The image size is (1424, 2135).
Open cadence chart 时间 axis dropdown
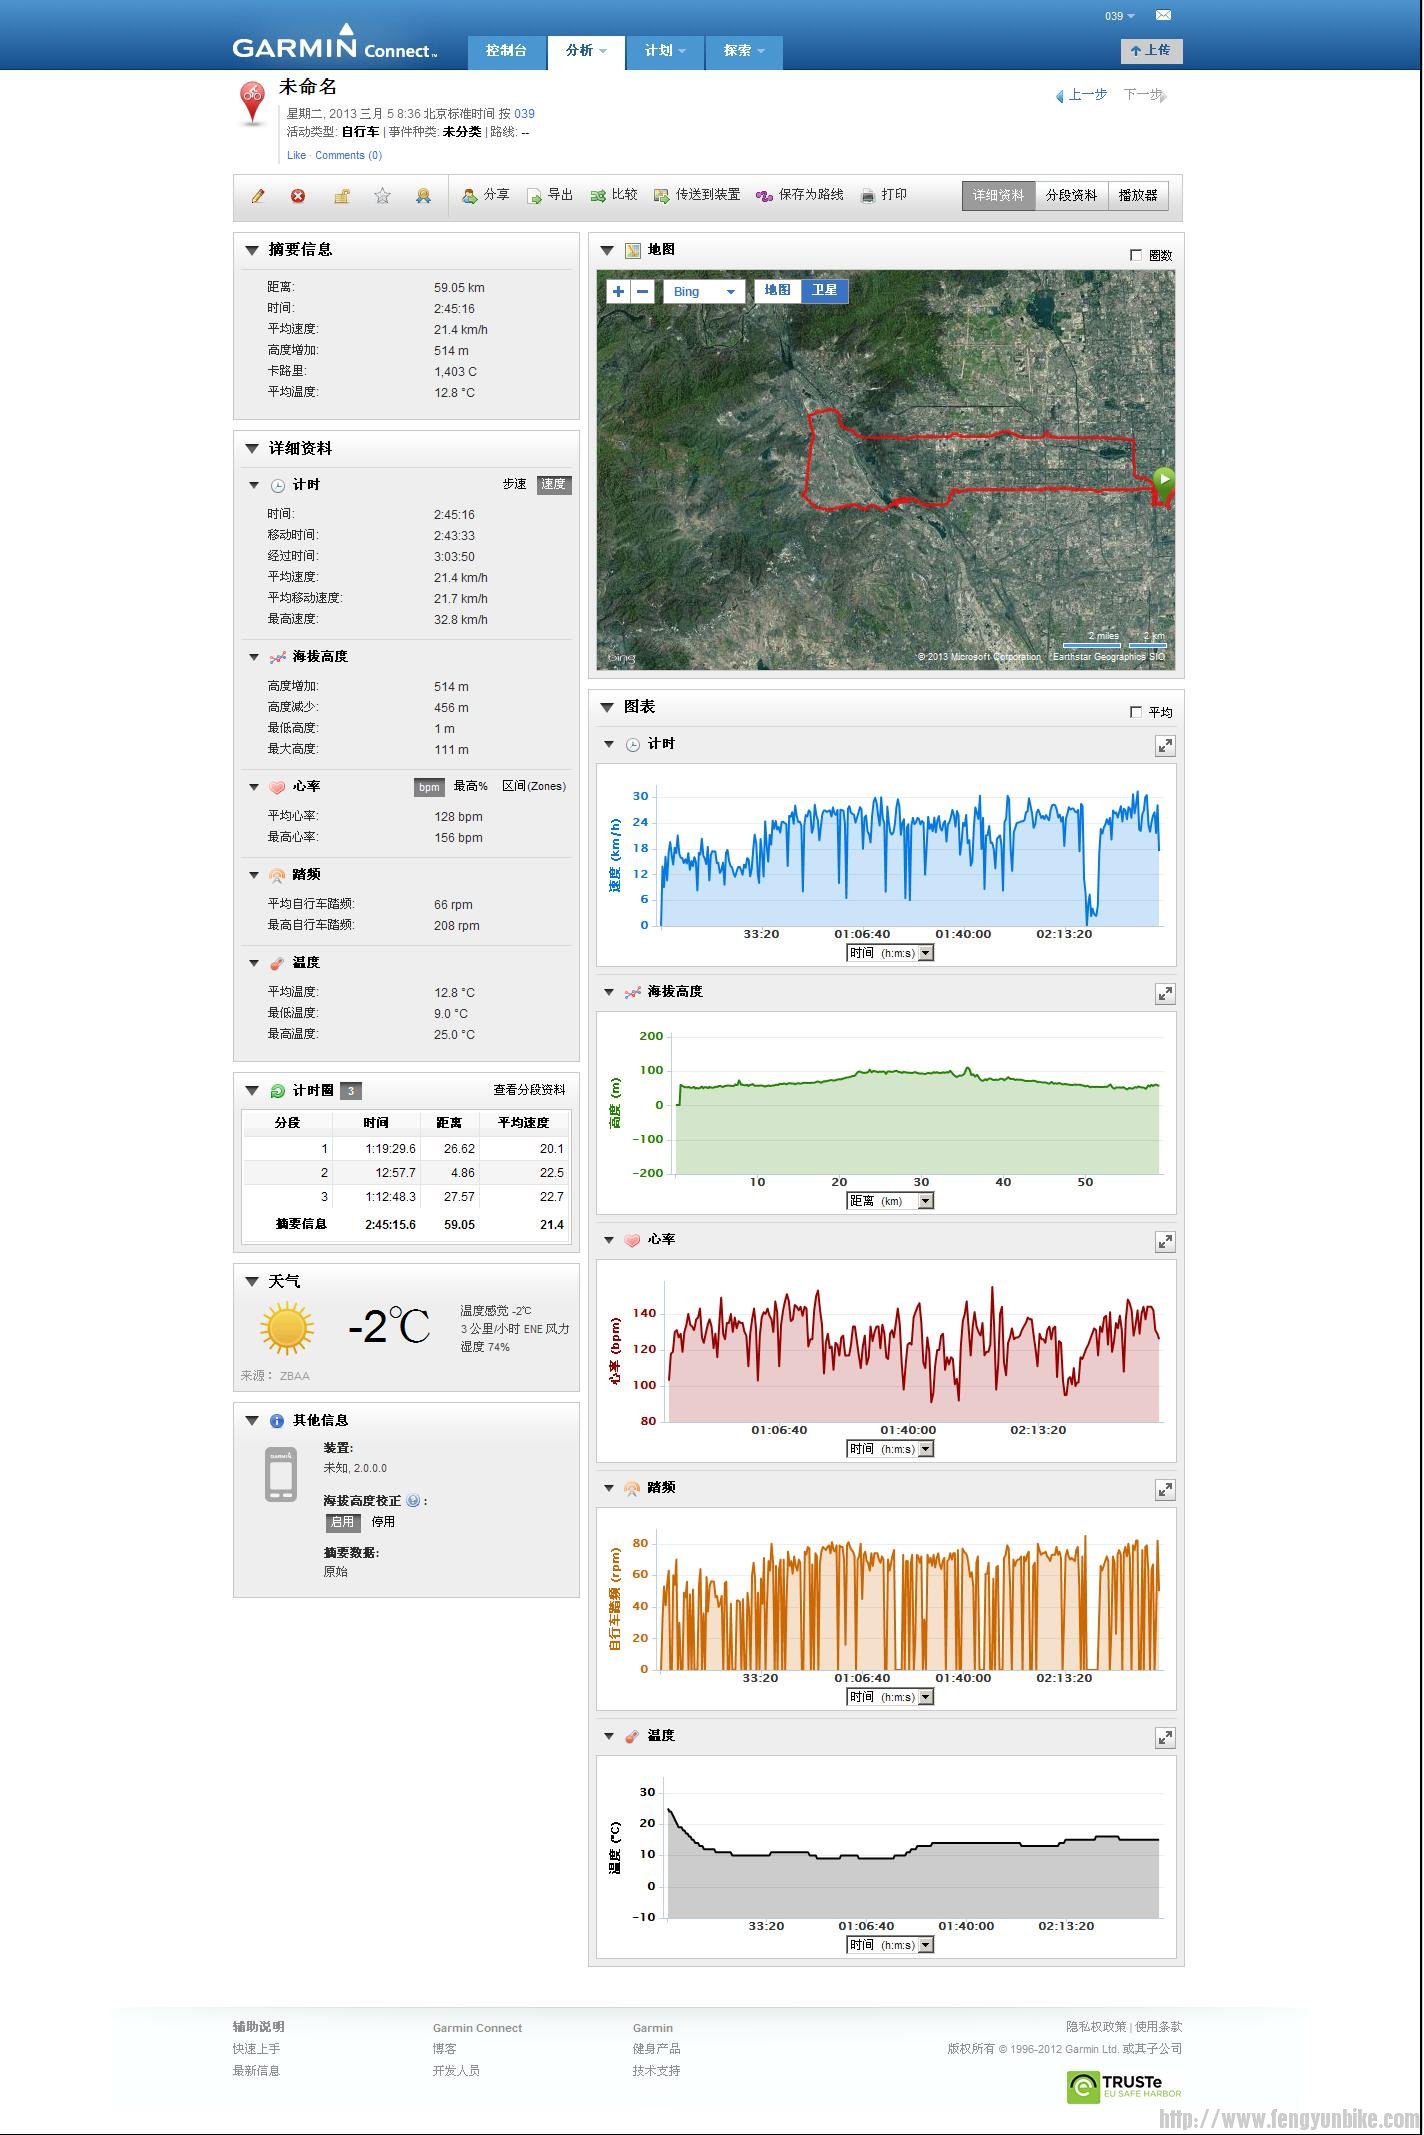click(x=890, y=1697)
